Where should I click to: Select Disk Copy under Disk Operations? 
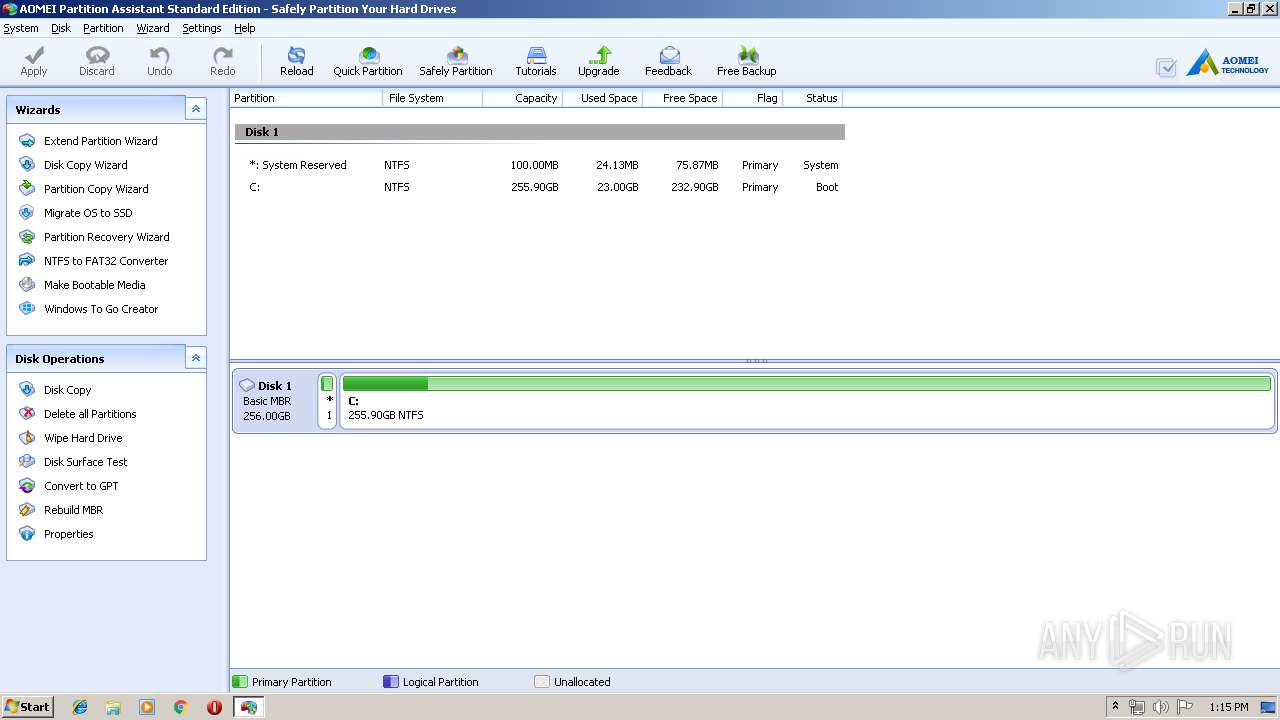[67, 390]
